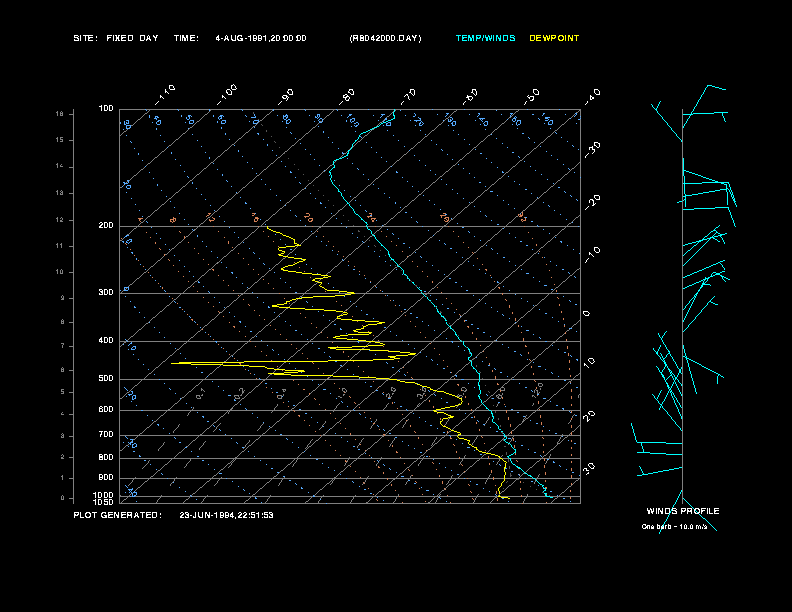This screenshot has height=612, width=792.
Task: Select the 4-AUG sounding timestamp
Action: pos(261,38)
